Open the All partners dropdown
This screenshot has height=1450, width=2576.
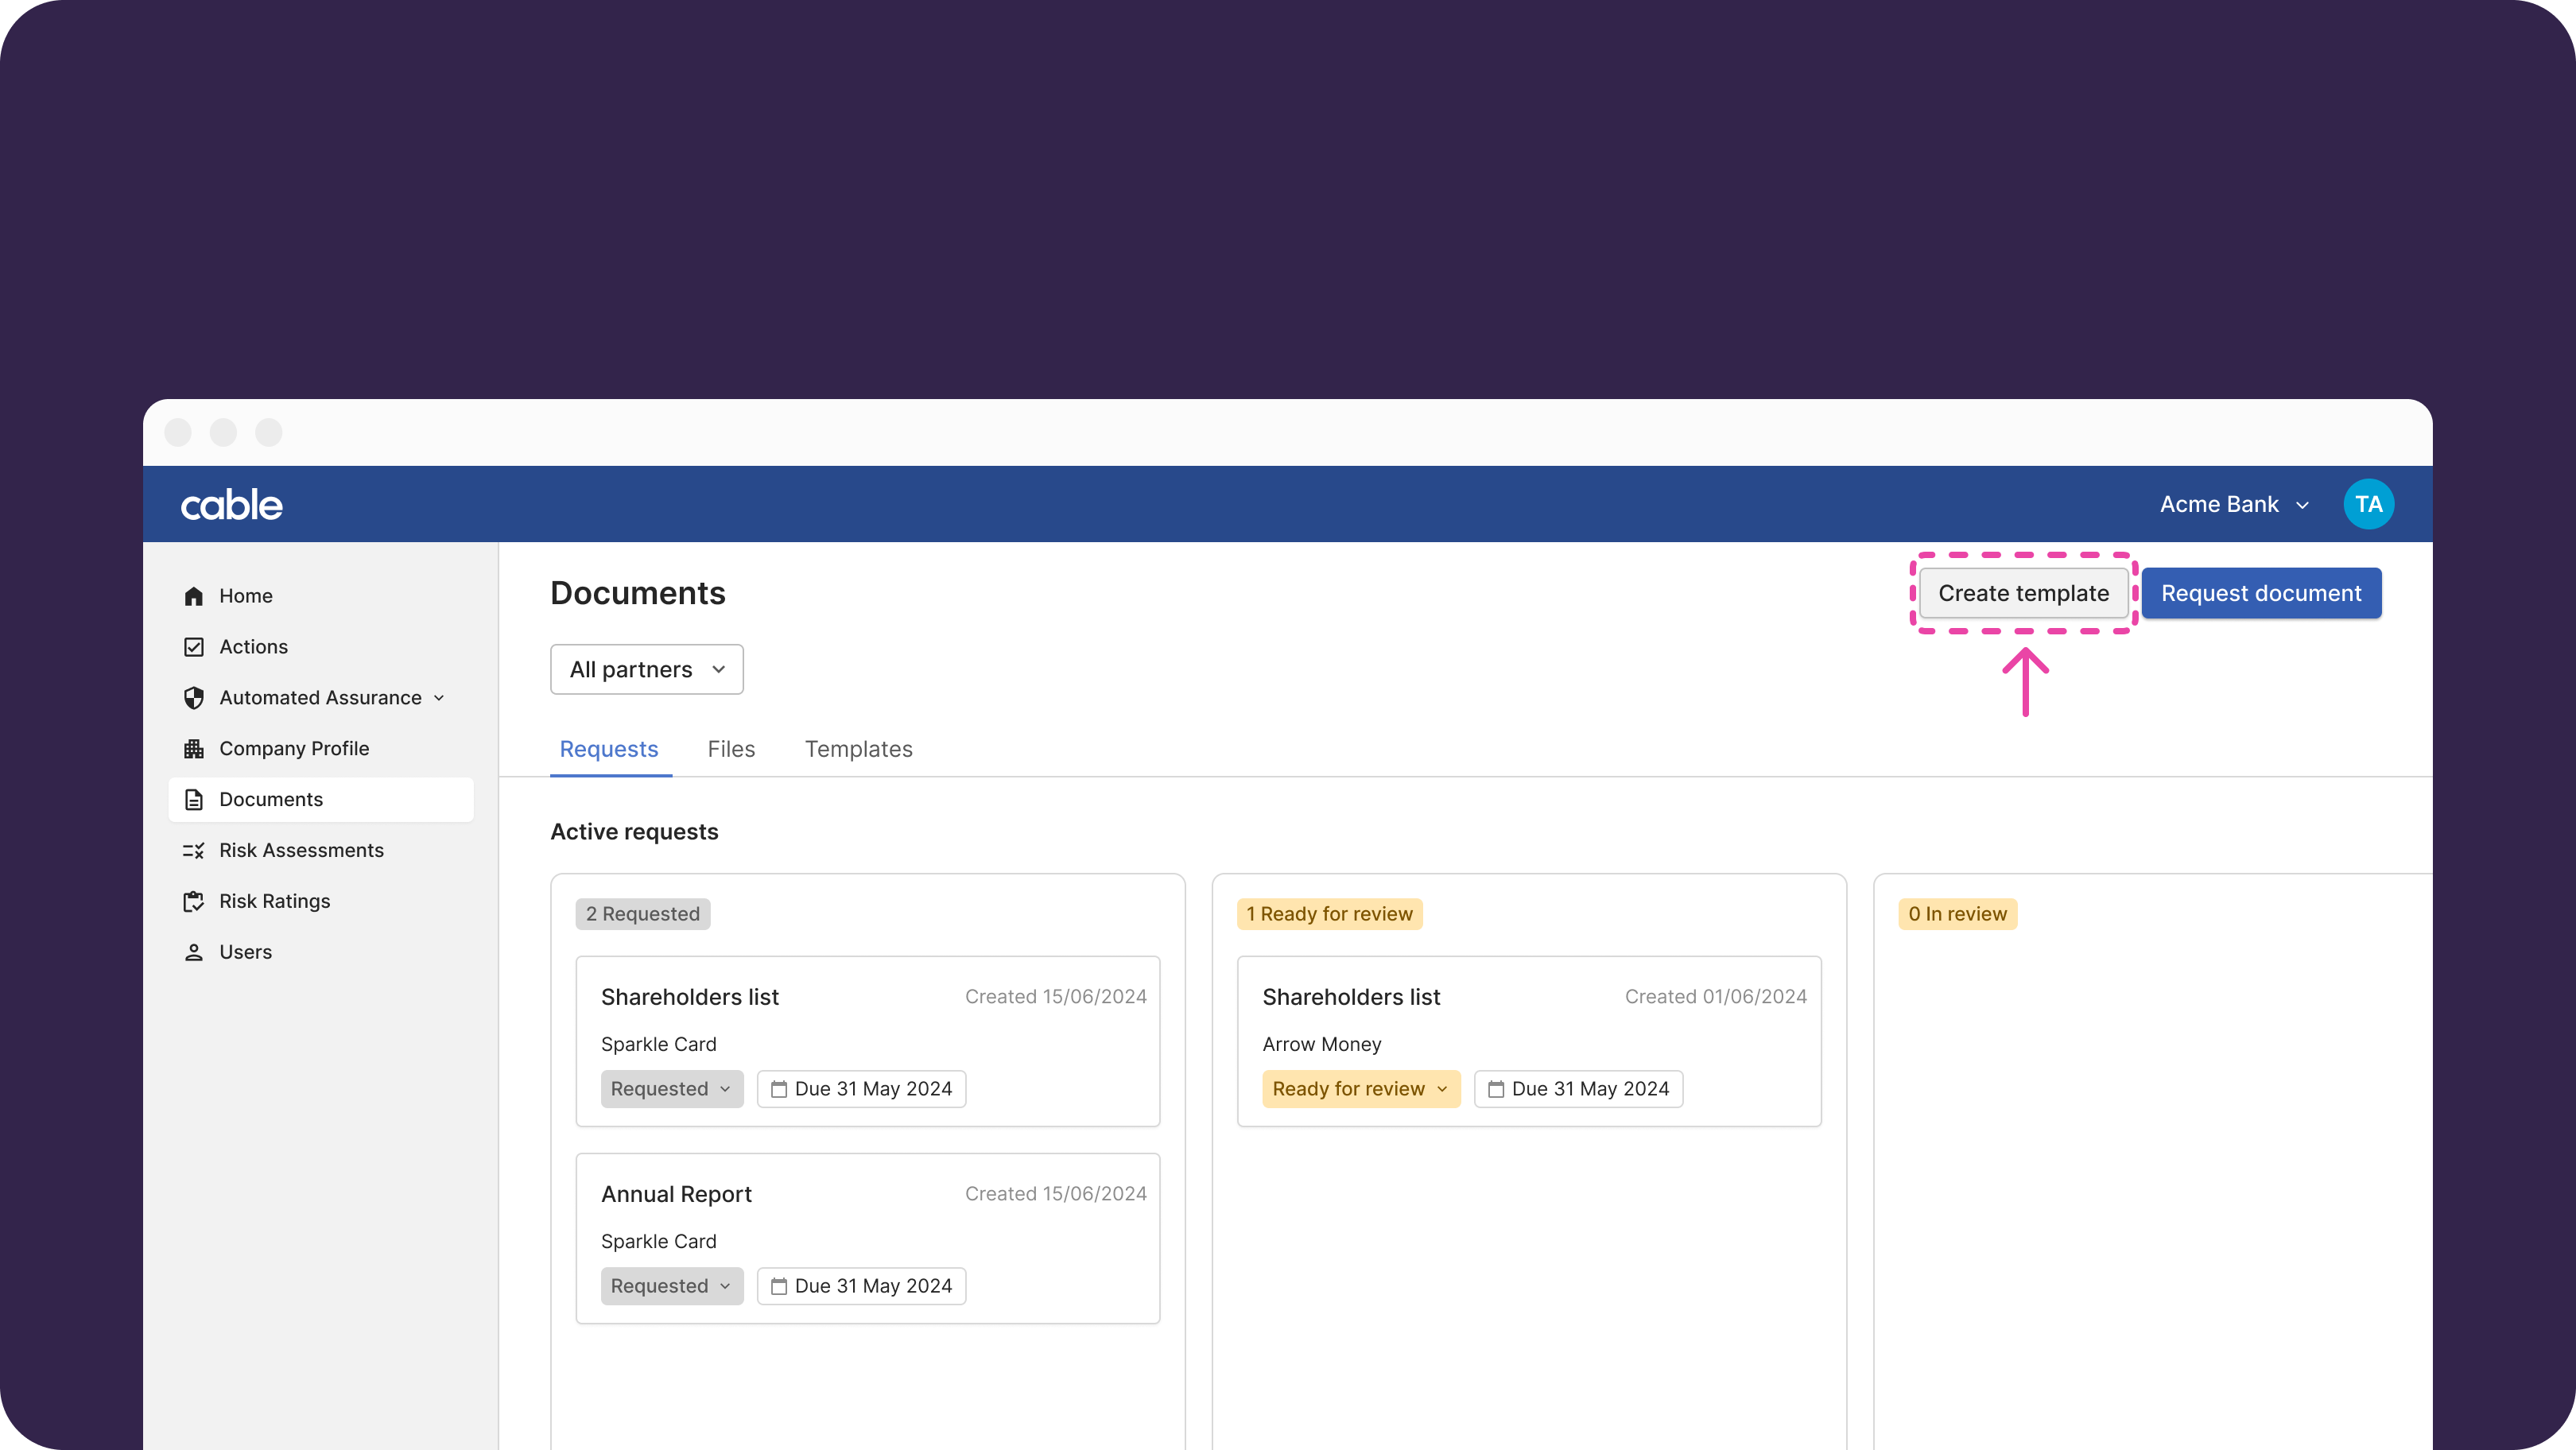646,669
